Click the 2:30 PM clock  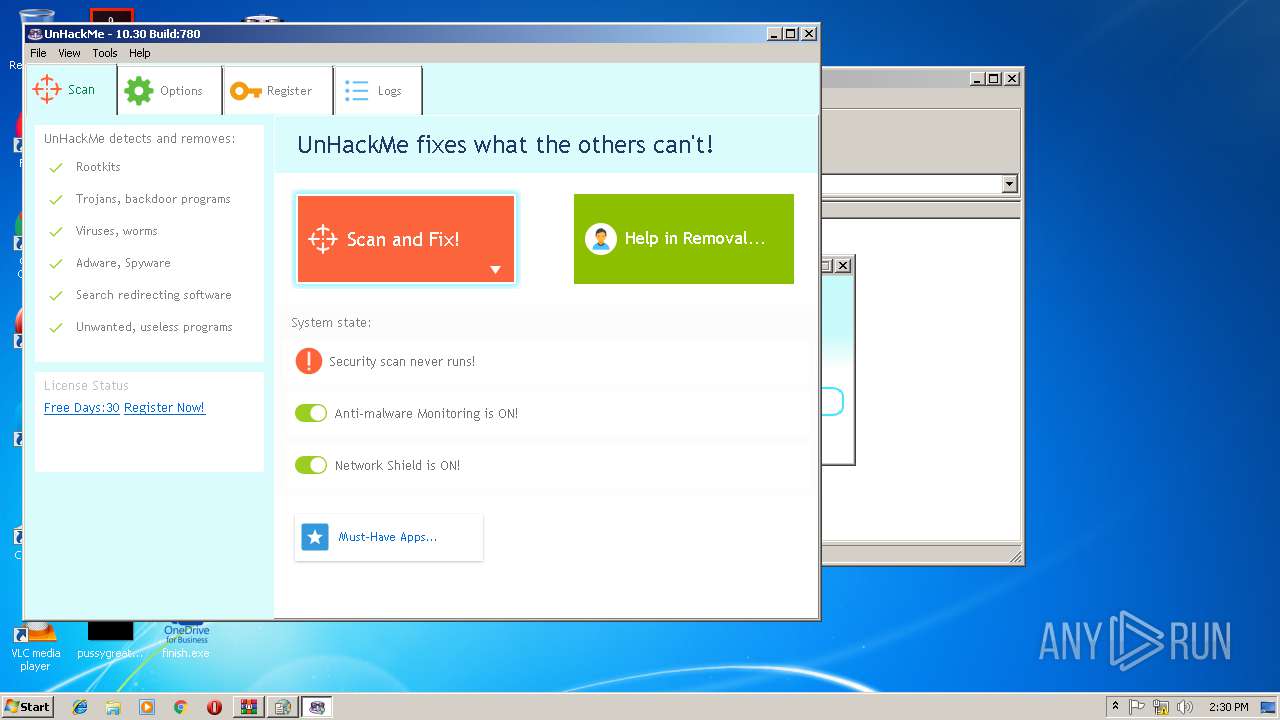1228,707
